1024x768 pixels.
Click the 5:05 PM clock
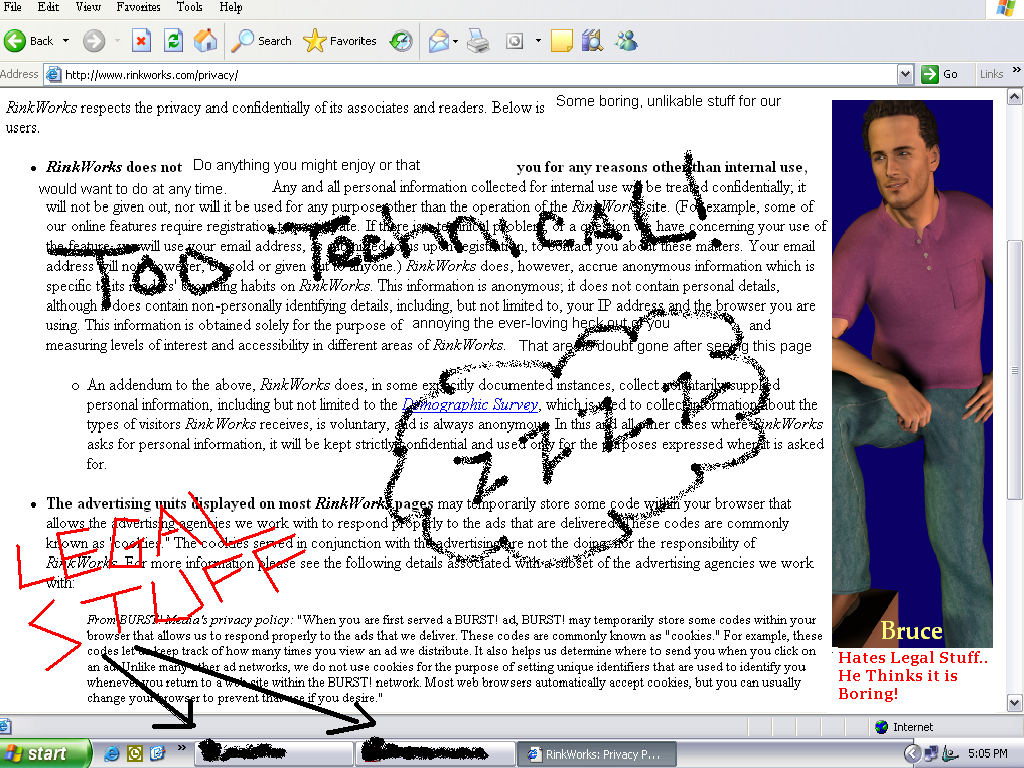pos(987,754)
